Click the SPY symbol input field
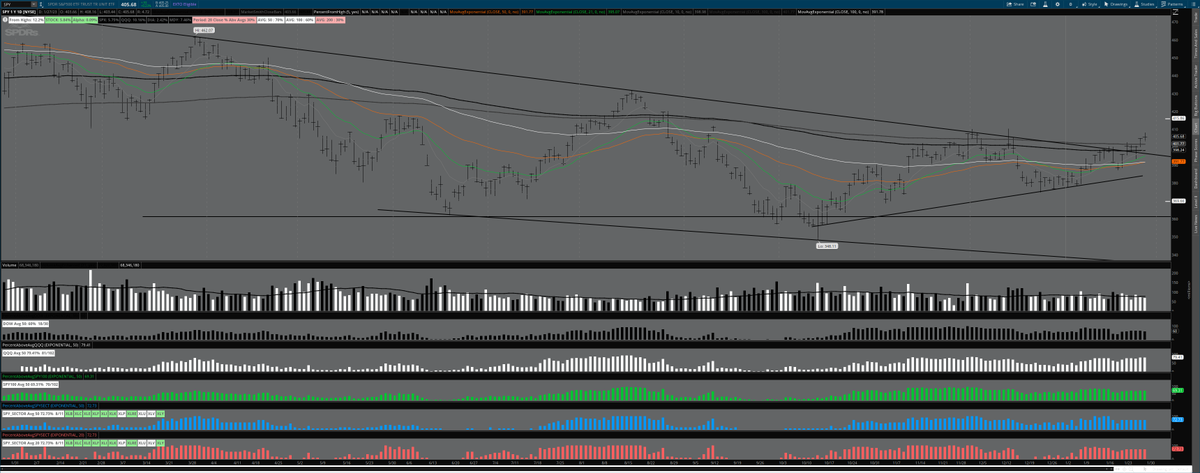Screen dimensions: 1200x473 pyautogui.click(x=18, y=4)
